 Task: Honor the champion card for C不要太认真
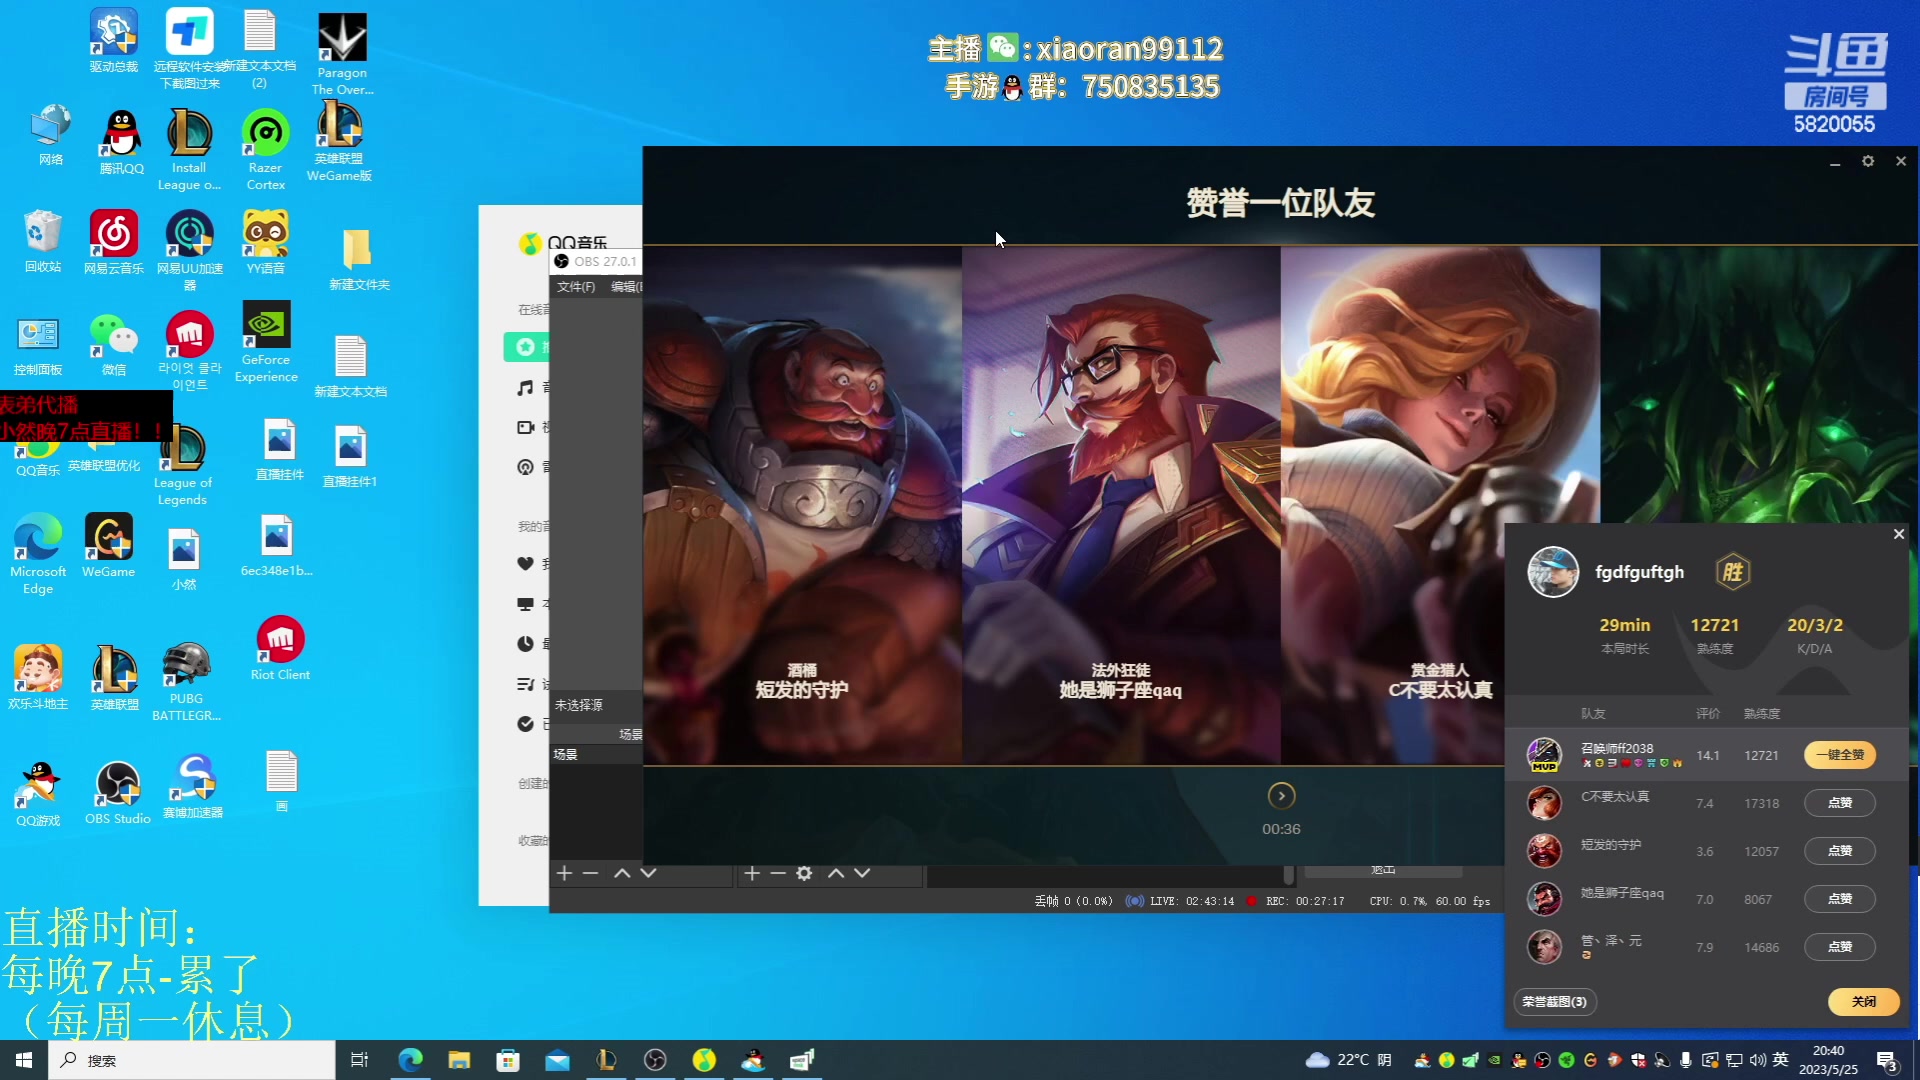[x=1440, y=505]
